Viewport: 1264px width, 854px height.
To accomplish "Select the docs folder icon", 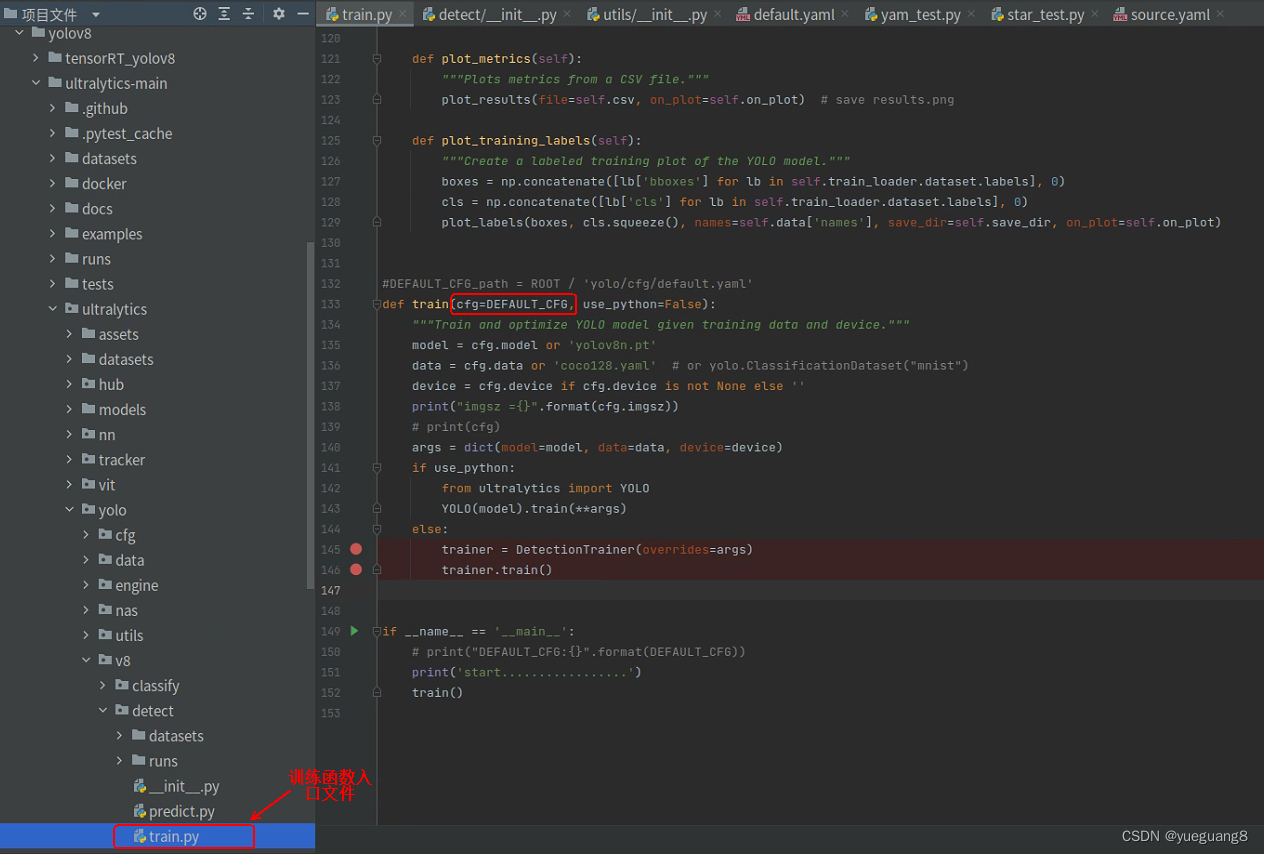I will 72,208.
